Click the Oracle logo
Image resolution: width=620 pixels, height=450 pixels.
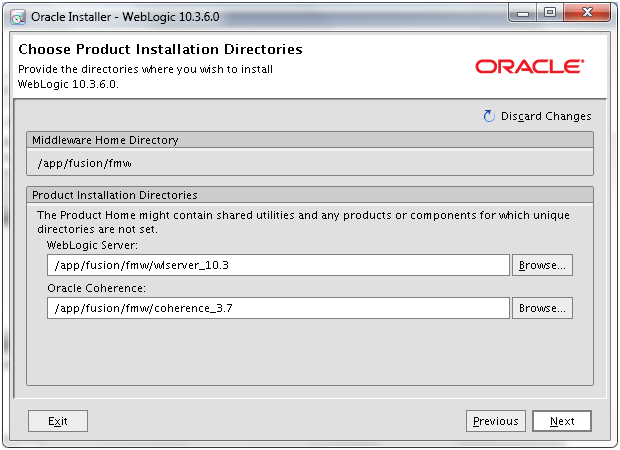coord(529,66)
